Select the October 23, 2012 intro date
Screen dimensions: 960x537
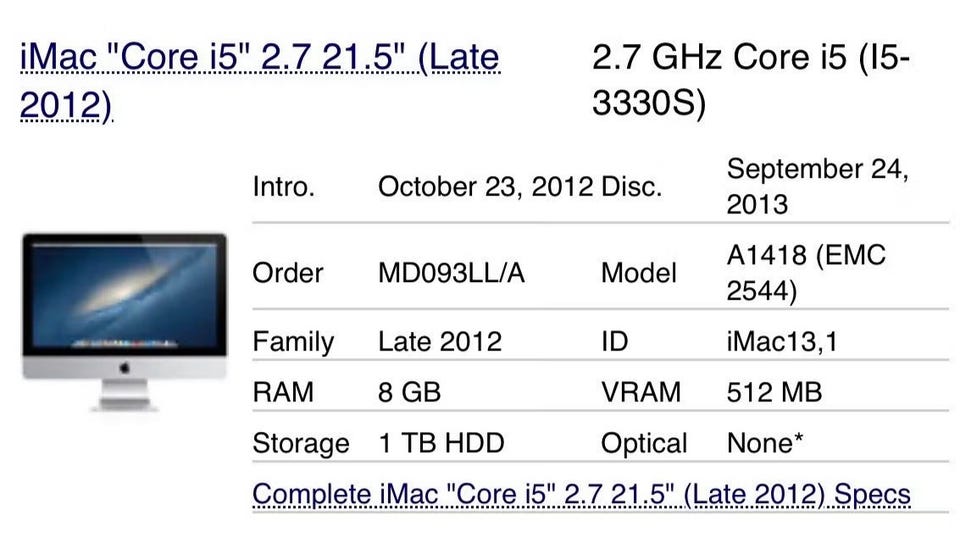tap(484, 187)
